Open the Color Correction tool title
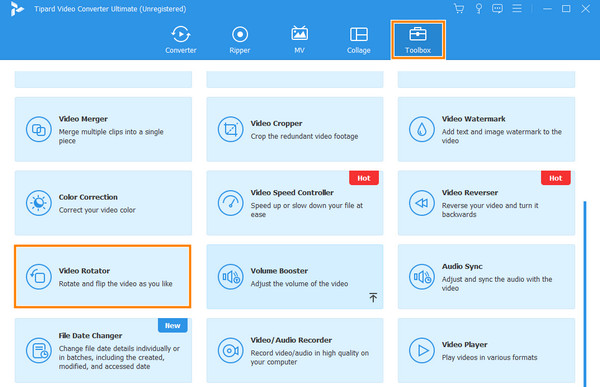This screenshot has height=387, width=600. click(88, 197)
